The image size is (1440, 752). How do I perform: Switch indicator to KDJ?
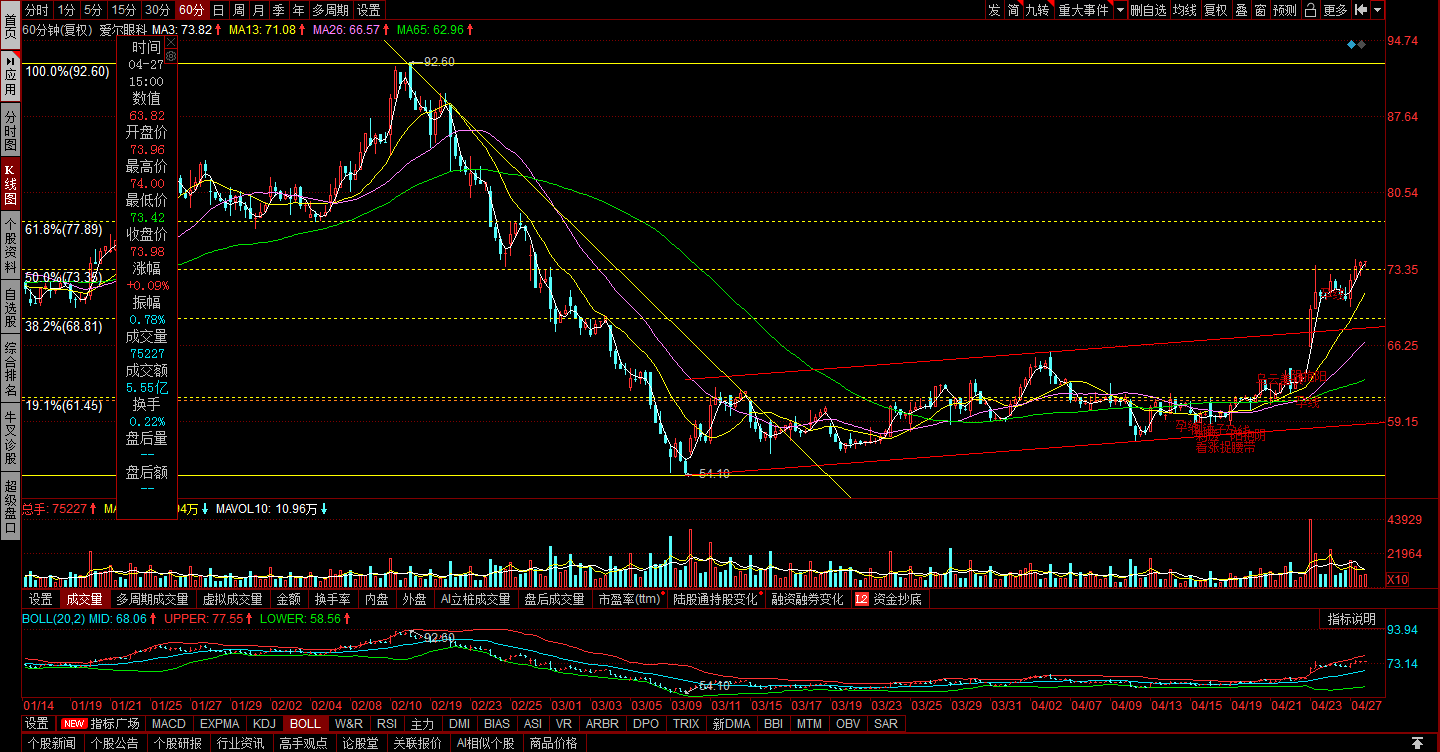264,723
